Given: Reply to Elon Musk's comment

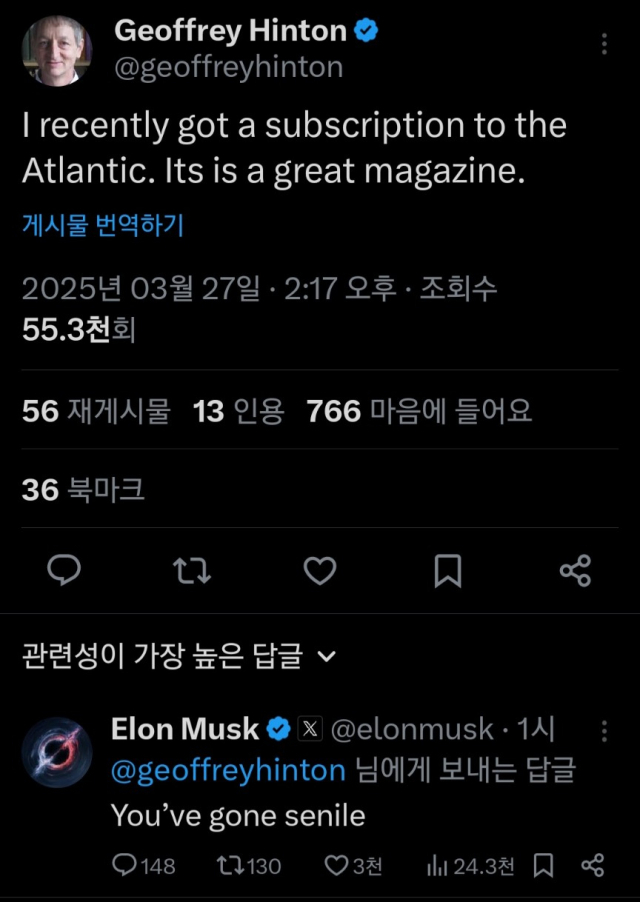Looking at the screenshot, I should [125, 865].
